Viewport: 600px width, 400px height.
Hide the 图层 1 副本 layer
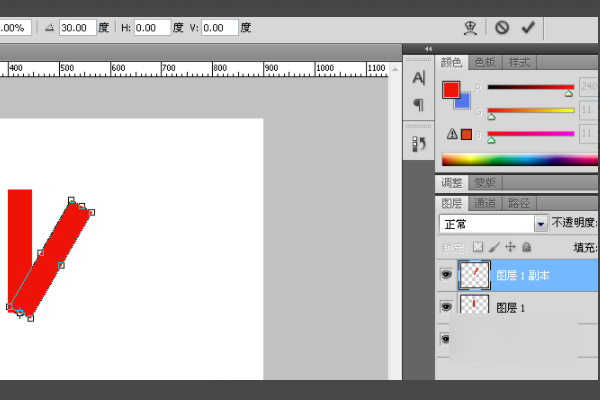(x=446, y=274)
